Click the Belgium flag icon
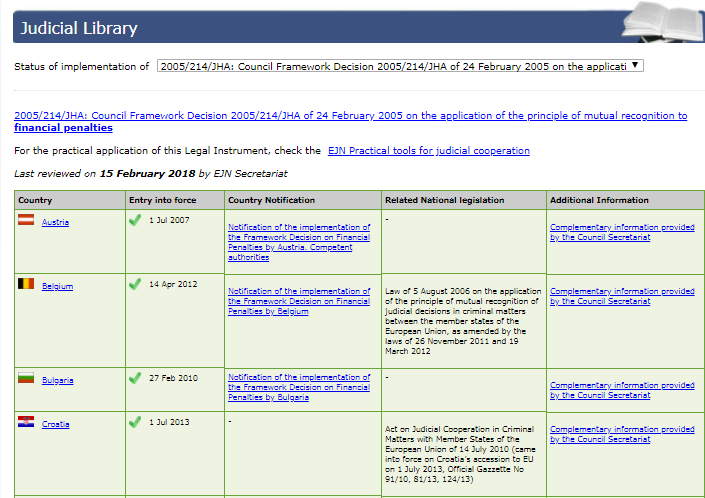 click(x=27, y=285)
